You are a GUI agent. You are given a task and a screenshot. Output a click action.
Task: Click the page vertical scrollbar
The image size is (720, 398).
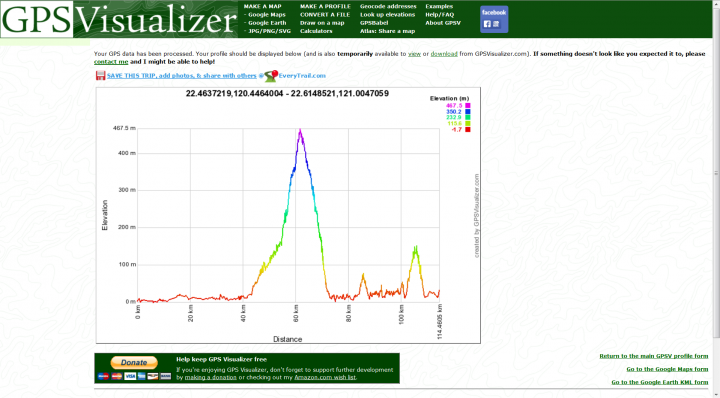(716, 174)
